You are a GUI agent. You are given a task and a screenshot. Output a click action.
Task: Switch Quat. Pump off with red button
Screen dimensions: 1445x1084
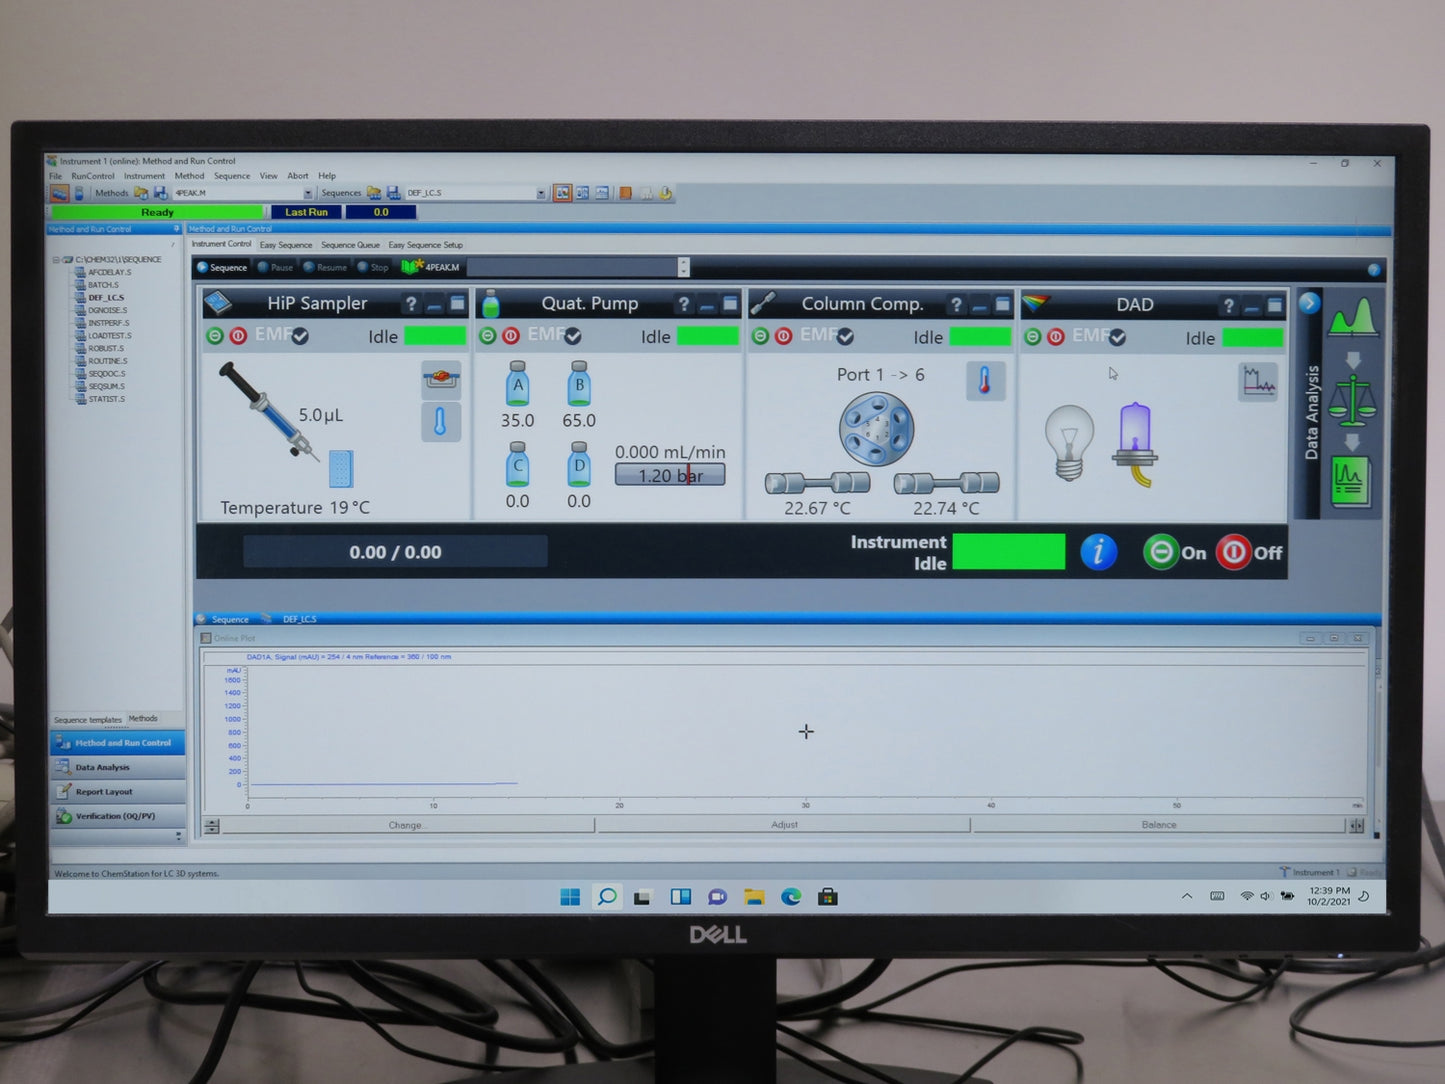point(511,336)
